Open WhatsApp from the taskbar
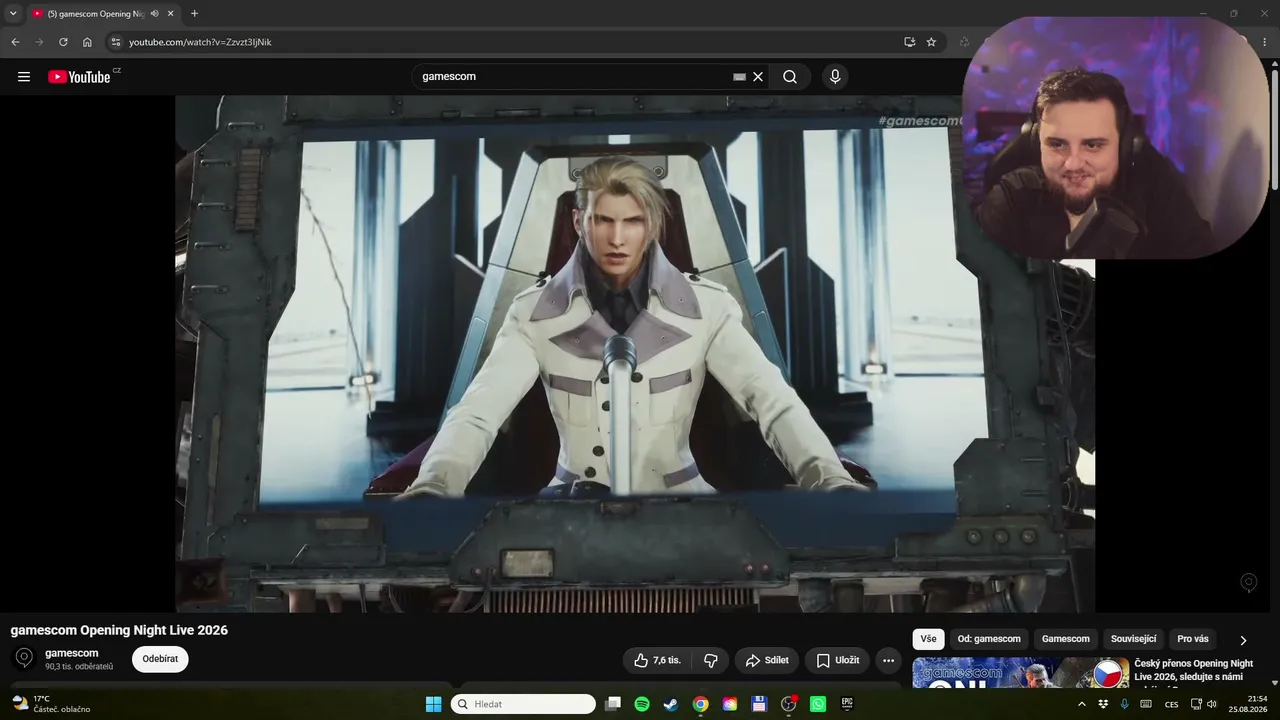This screenshot has height=720, width=1280. pyautogui.click(x=818, y=704)
